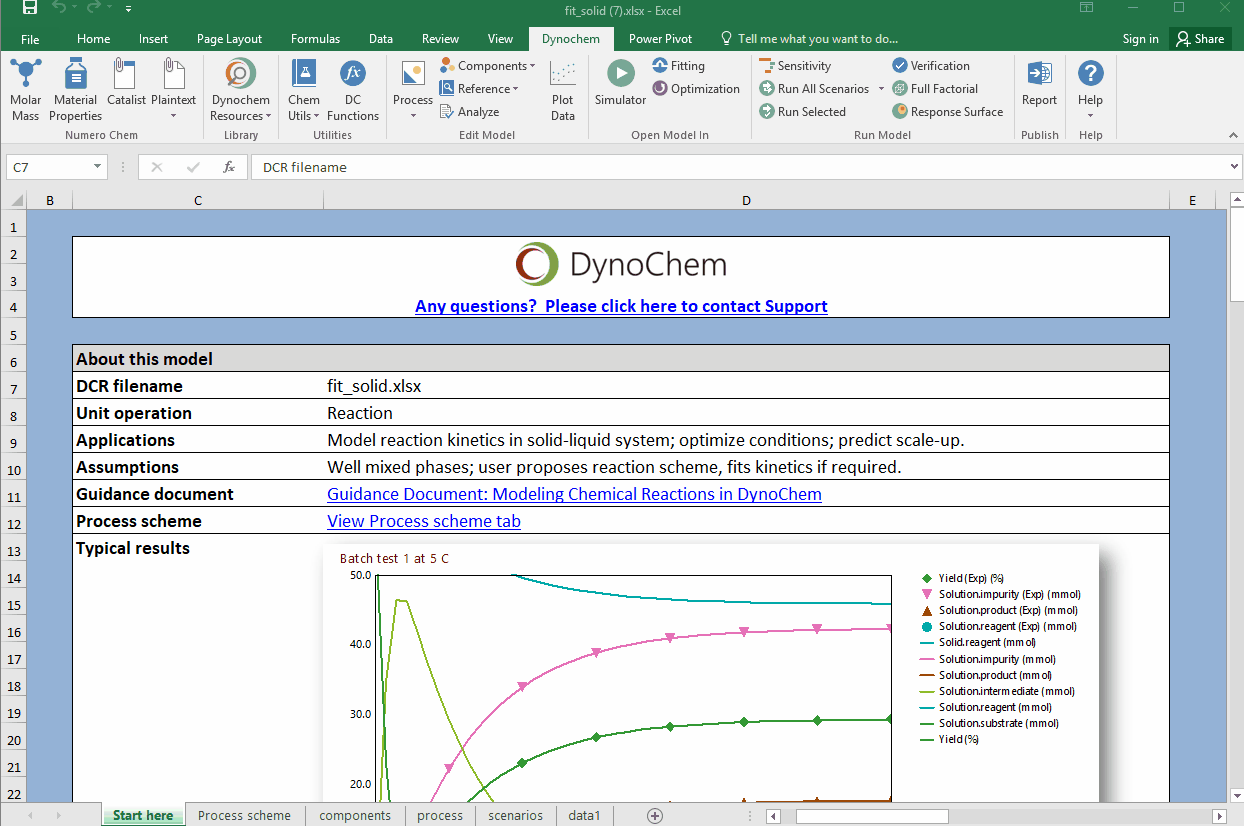This screenshot has height=826, width=1244.
Task: Open DC Functions utility
Action: click(353, 90)
